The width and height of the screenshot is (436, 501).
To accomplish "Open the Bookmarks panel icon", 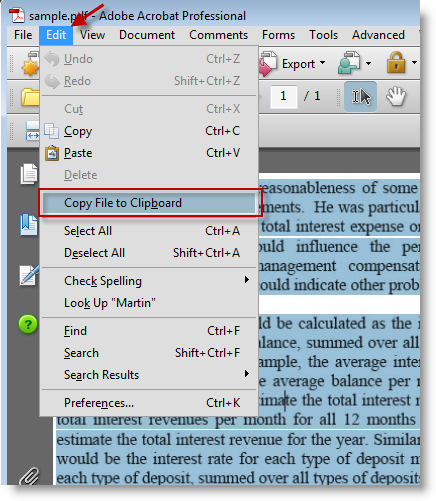I will (29, 225).
